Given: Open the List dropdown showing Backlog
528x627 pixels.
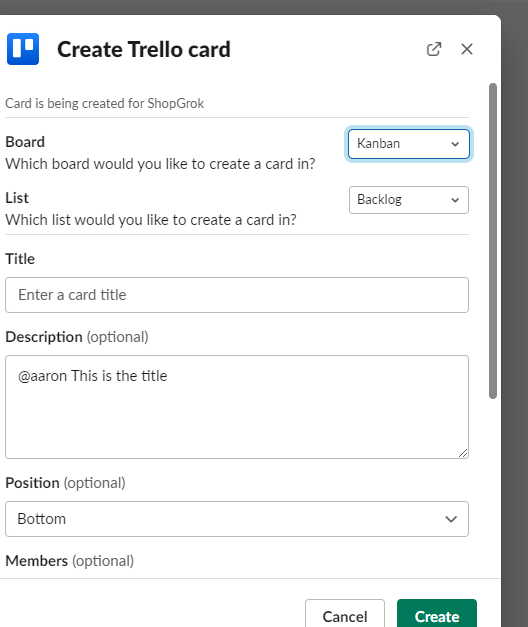Looking at the screenshot, I should 409,200.
